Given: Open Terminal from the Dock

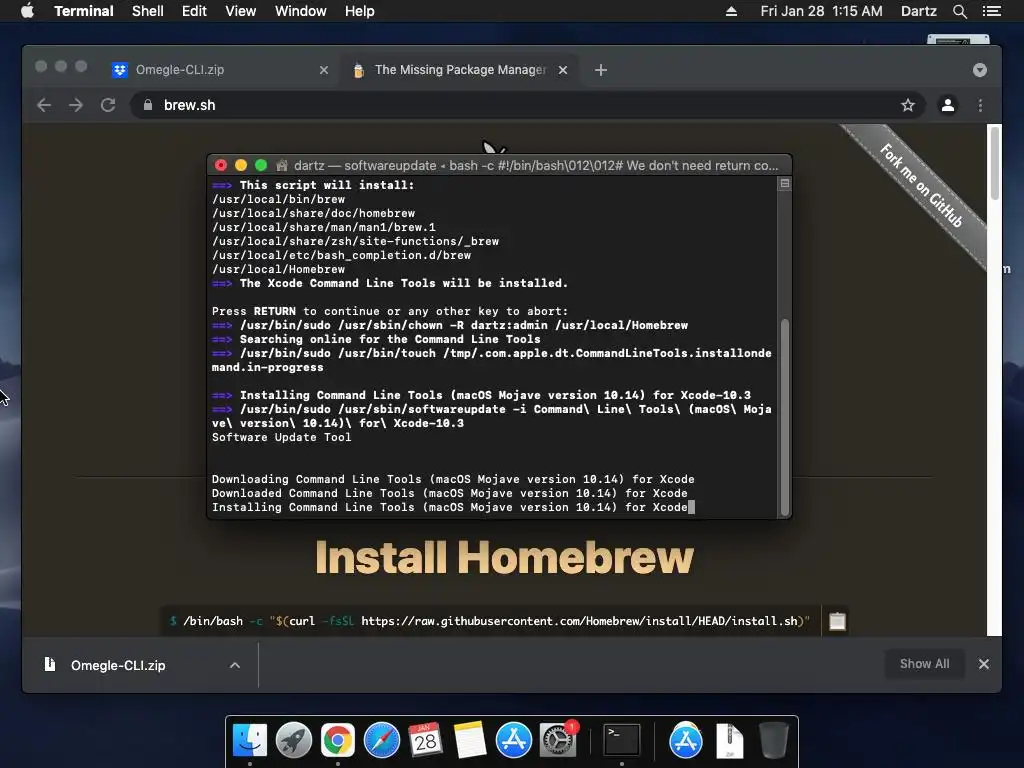Looking at the screenshot, I should pos(621,741).
